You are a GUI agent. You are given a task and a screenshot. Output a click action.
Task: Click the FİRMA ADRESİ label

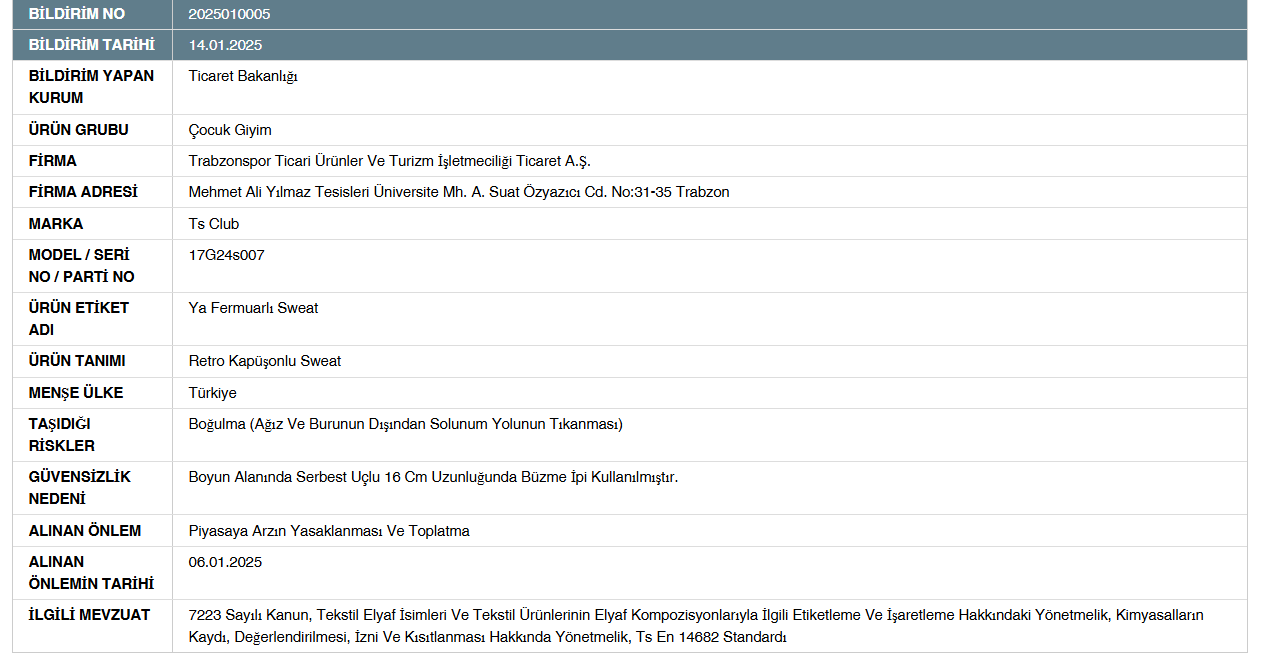click(x=83, y=192)
